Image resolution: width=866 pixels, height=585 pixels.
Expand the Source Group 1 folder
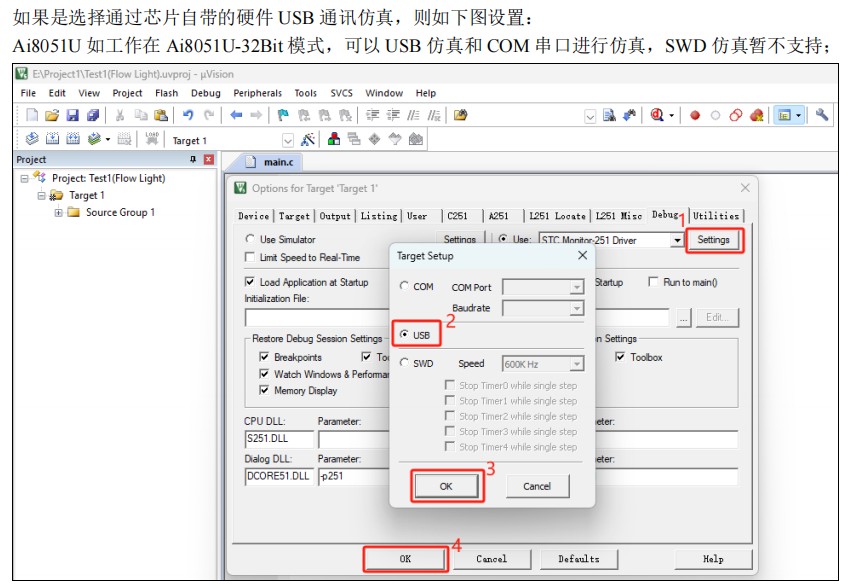coord(59,213)
